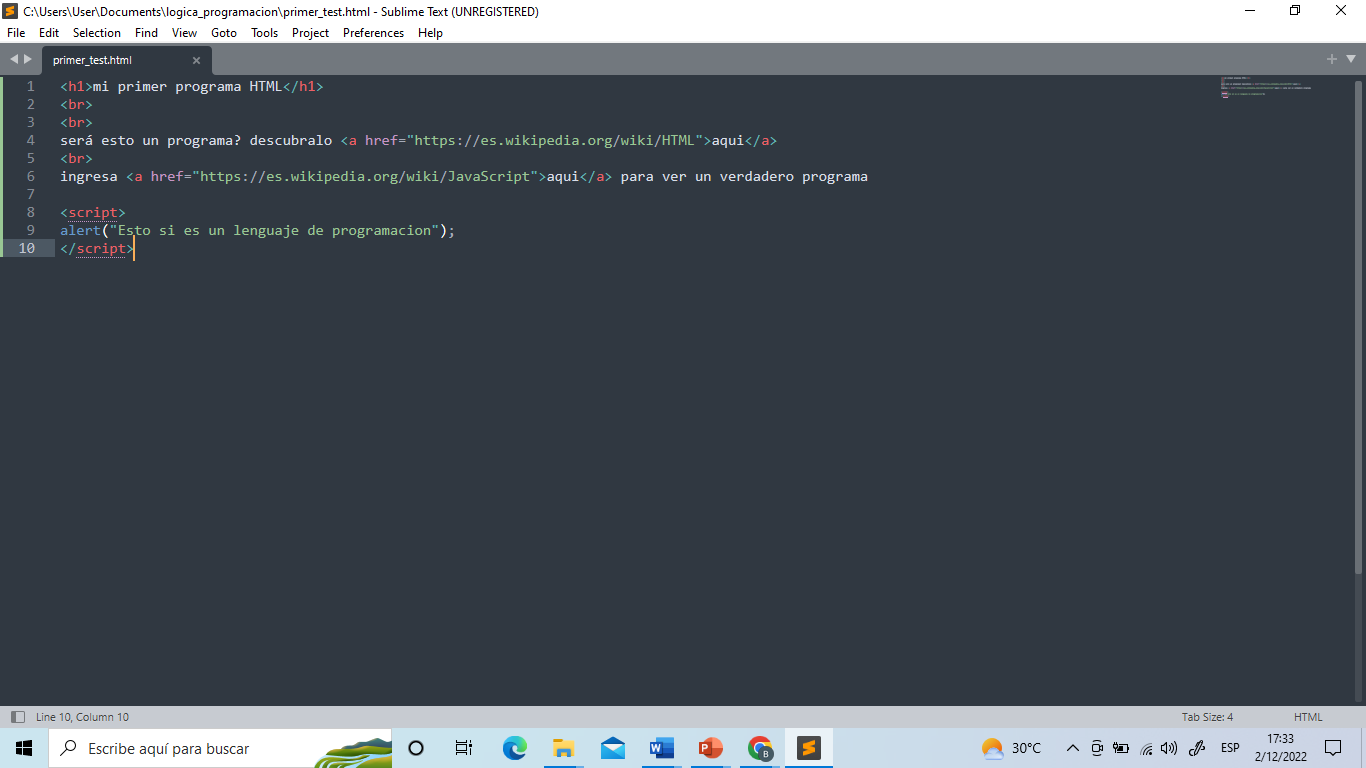Open Cortana circle icon
The height and width of the screenshot is (768, 1366).
(x=416, y=748)
